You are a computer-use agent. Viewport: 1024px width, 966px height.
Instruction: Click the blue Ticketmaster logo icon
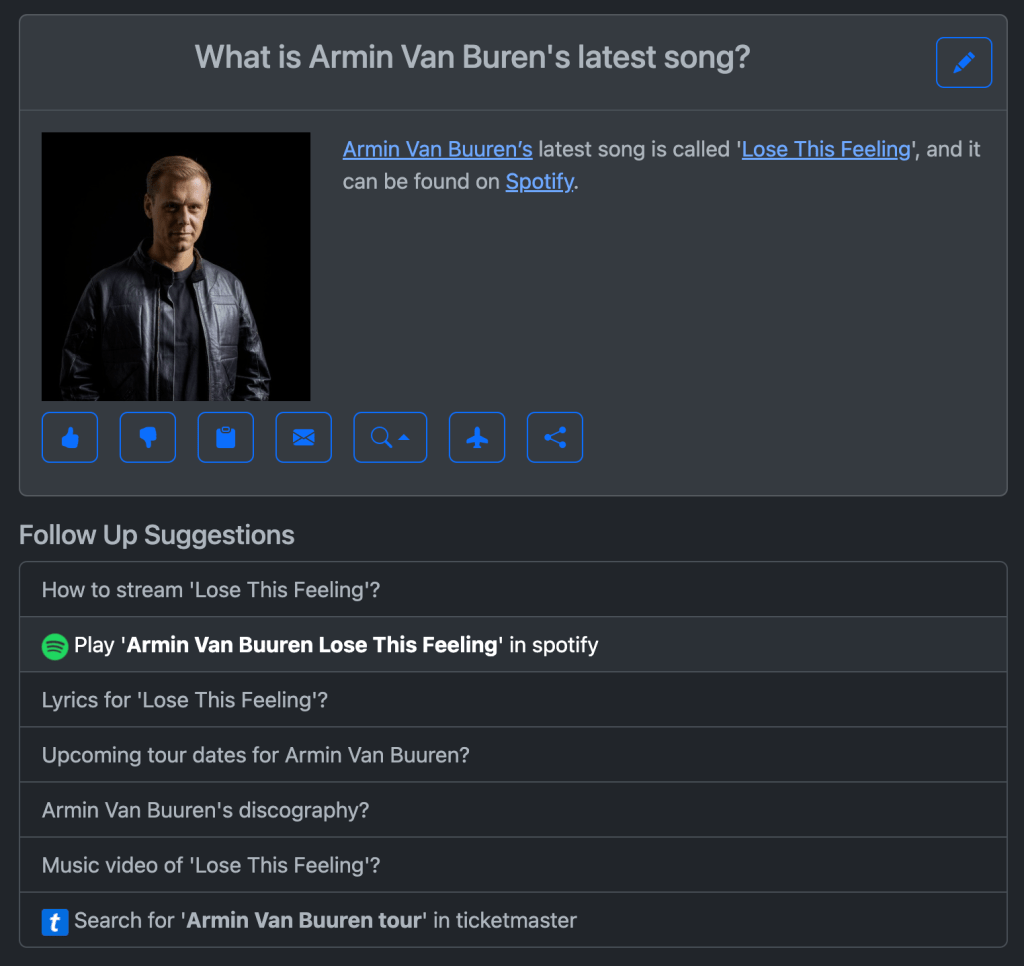(x=55, y=921)
